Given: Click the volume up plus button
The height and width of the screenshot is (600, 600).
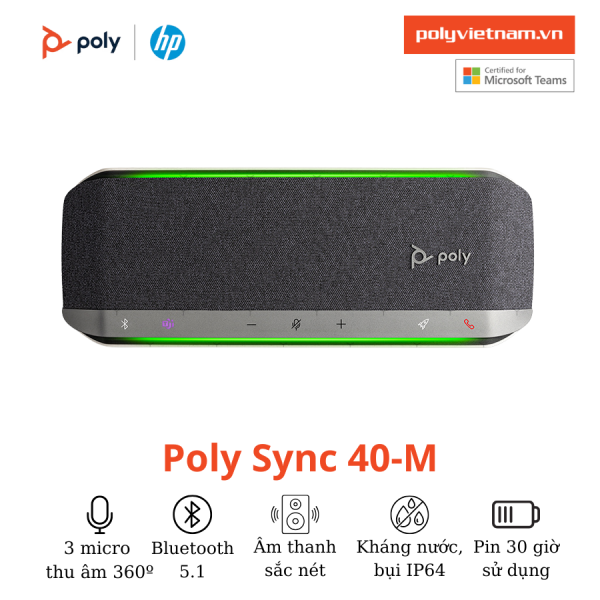Looking at the screenshot, I should tap(341, 324).
